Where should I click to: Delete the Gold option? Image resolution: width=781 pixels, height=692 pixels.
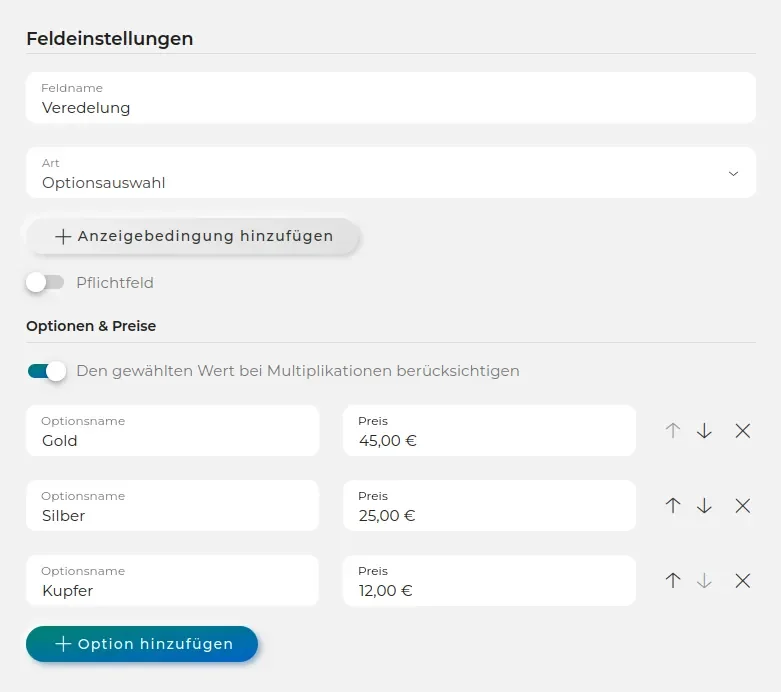tap(743, 430)
